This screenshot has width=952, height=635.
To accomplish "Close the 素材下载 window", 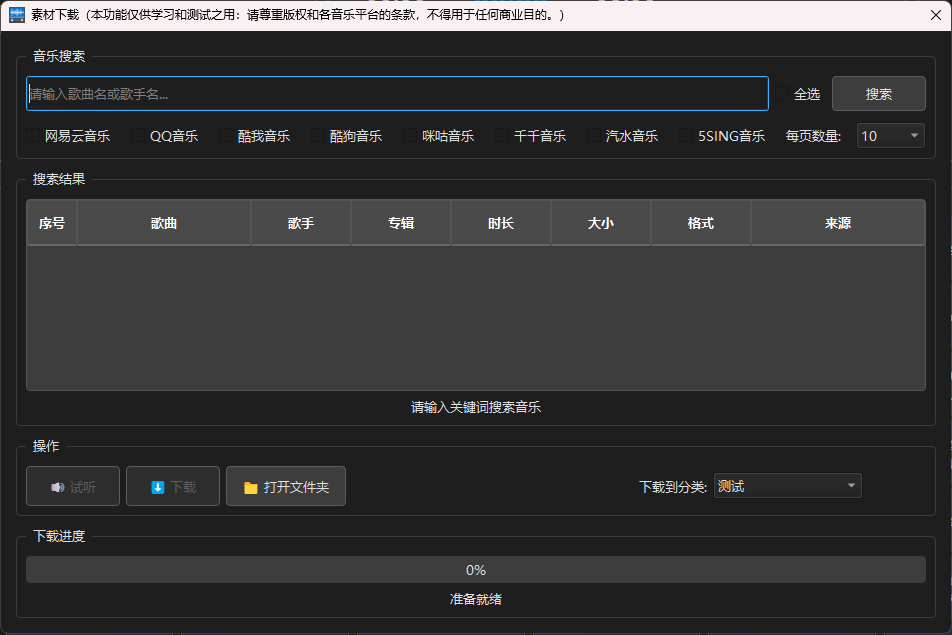I will pyautogui.click(x=935, y=15).
